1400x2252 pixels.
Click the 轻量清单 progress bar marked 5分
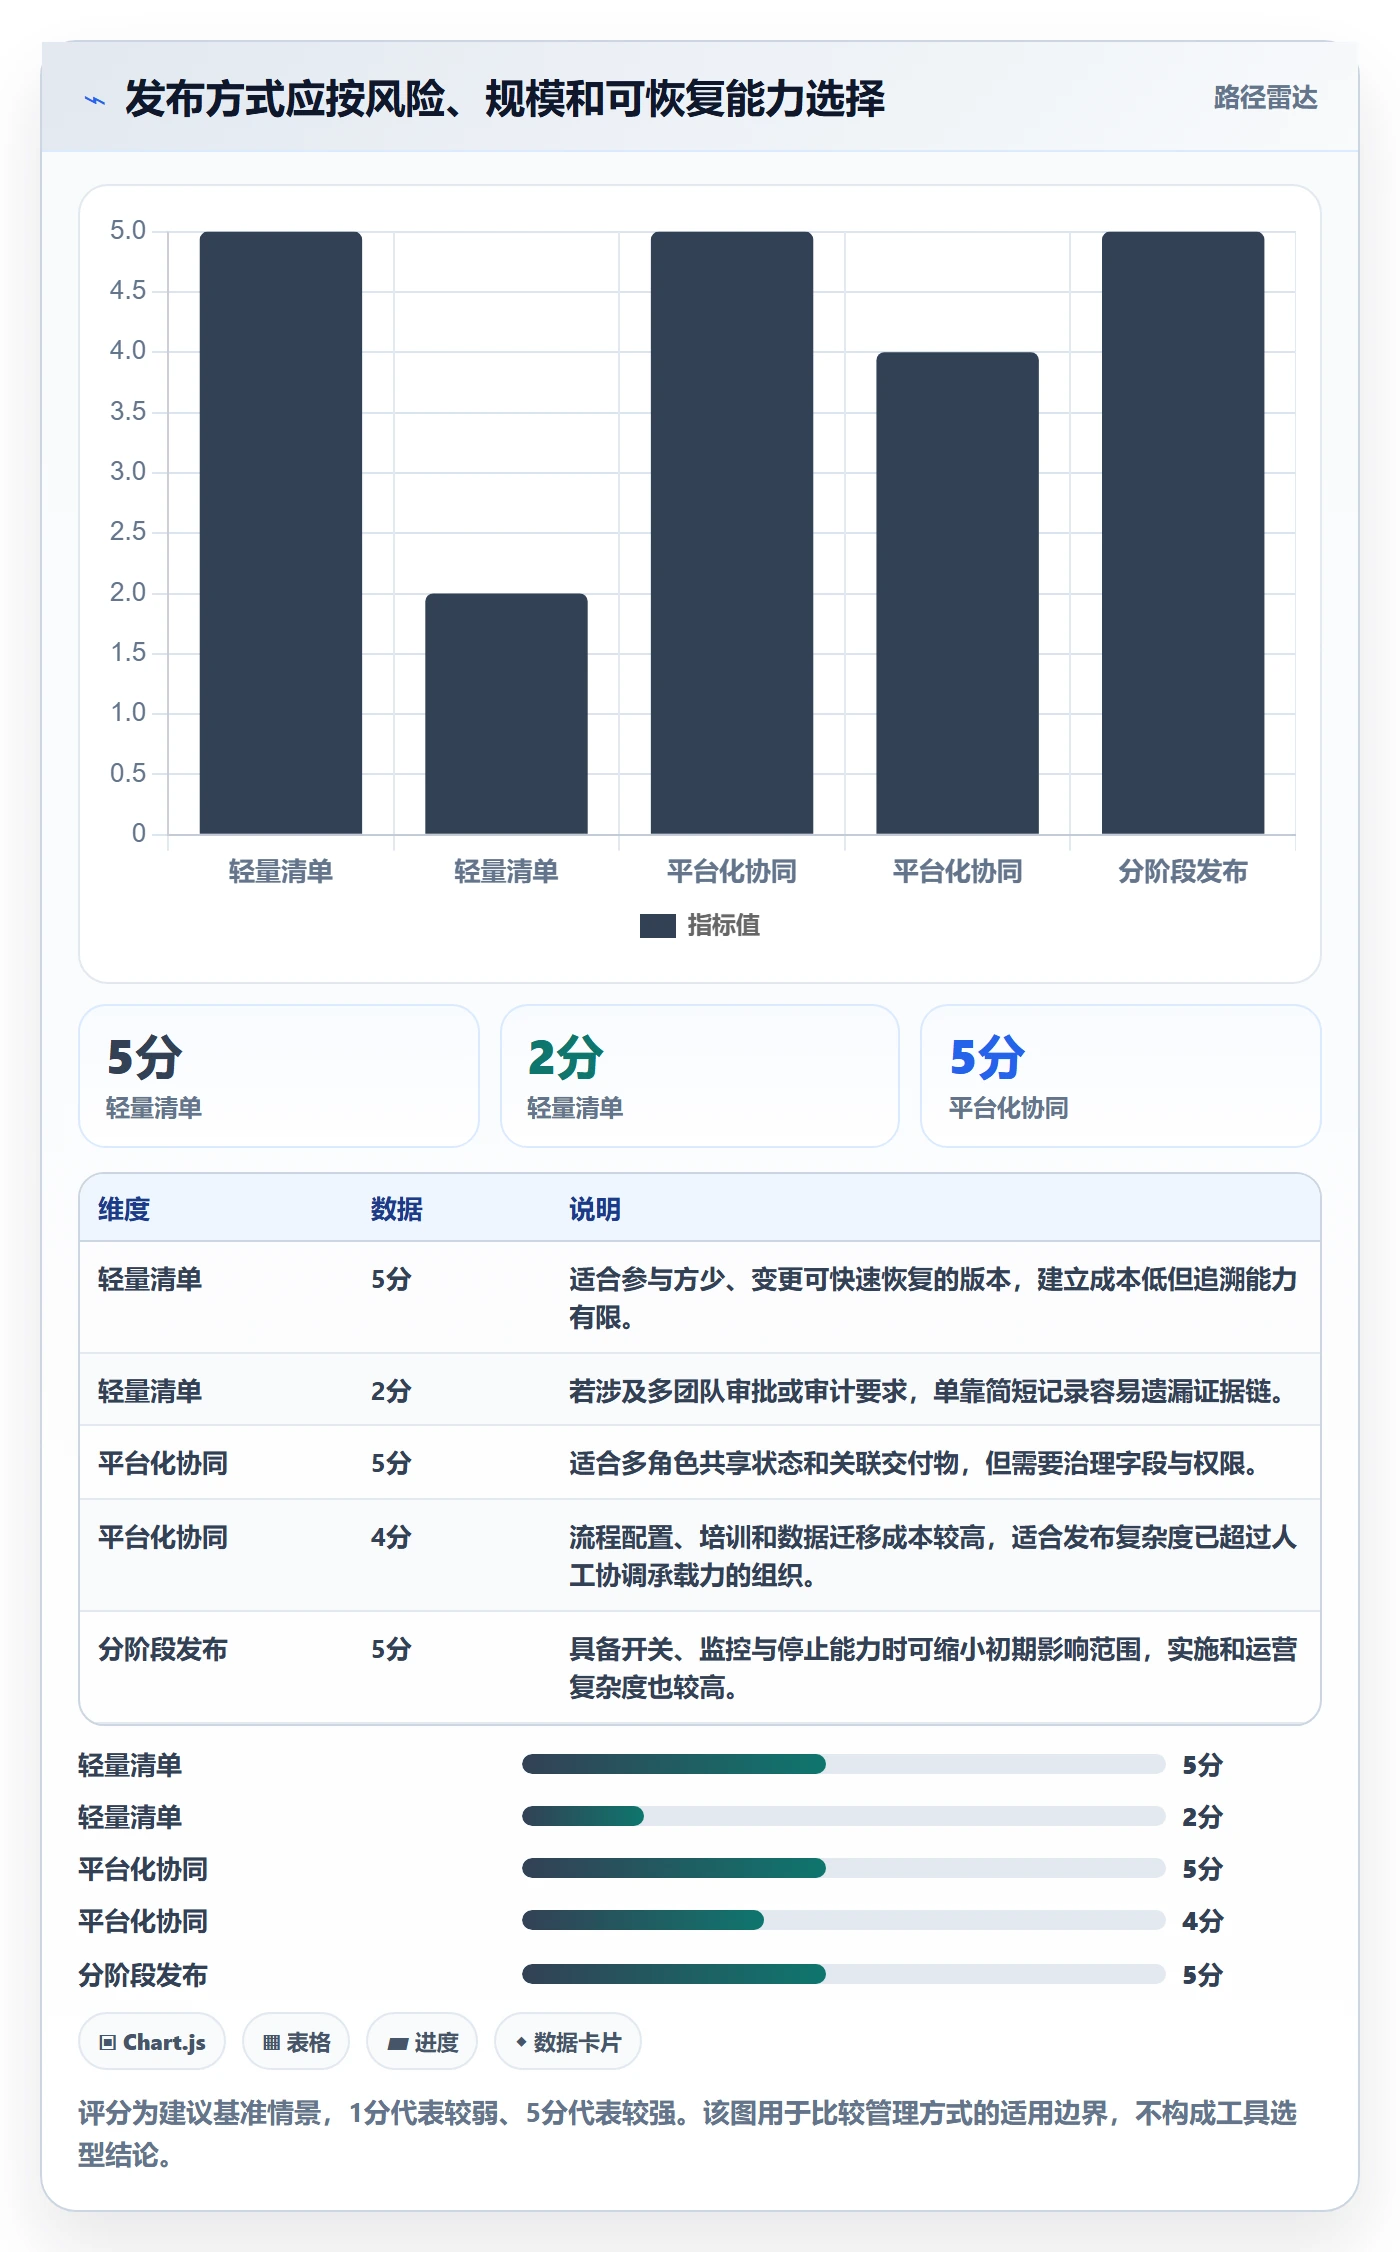point(843,1764)
